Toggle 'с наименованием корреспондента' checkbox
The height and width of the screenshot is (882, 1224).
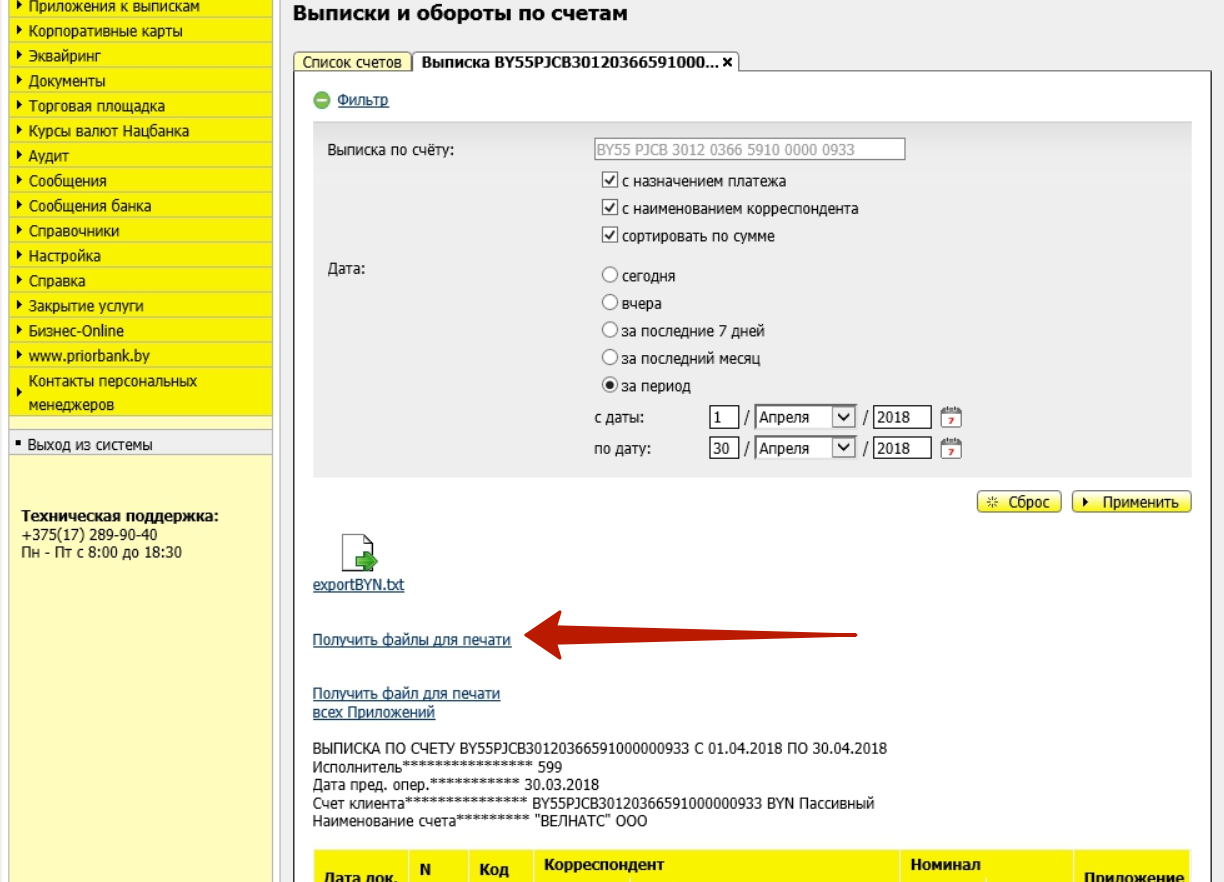coord(609,208)
